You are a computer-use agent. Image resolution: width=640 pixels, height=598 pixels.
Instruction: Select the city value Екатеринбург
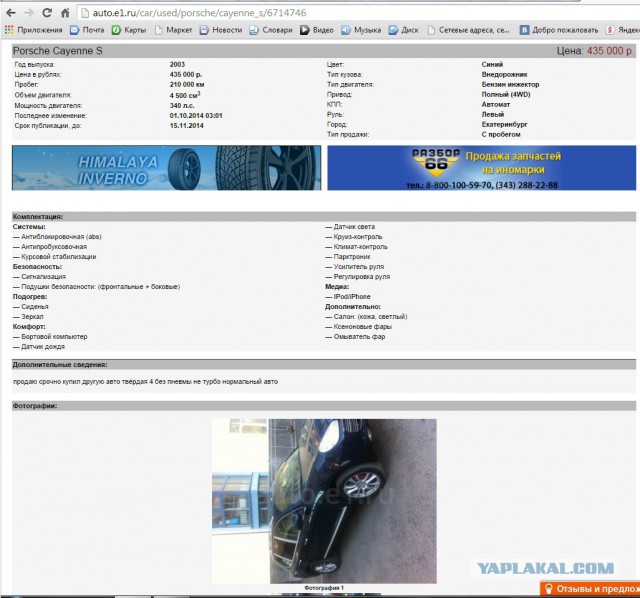[x=504, y=124]
